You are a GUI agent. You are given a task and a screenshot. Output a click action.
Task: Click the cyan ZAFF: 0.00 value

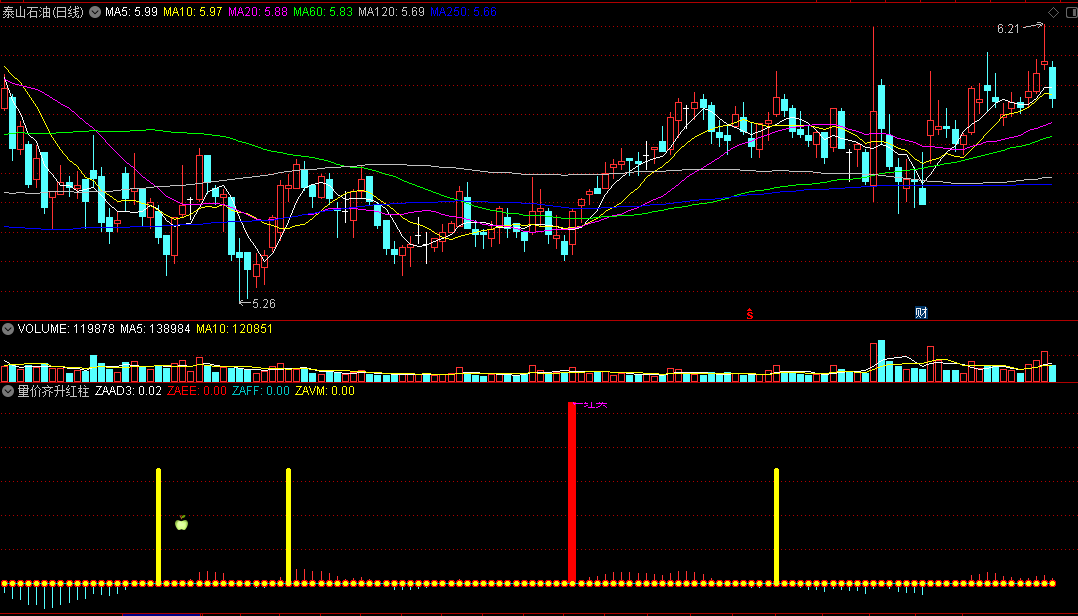(261, 390)
